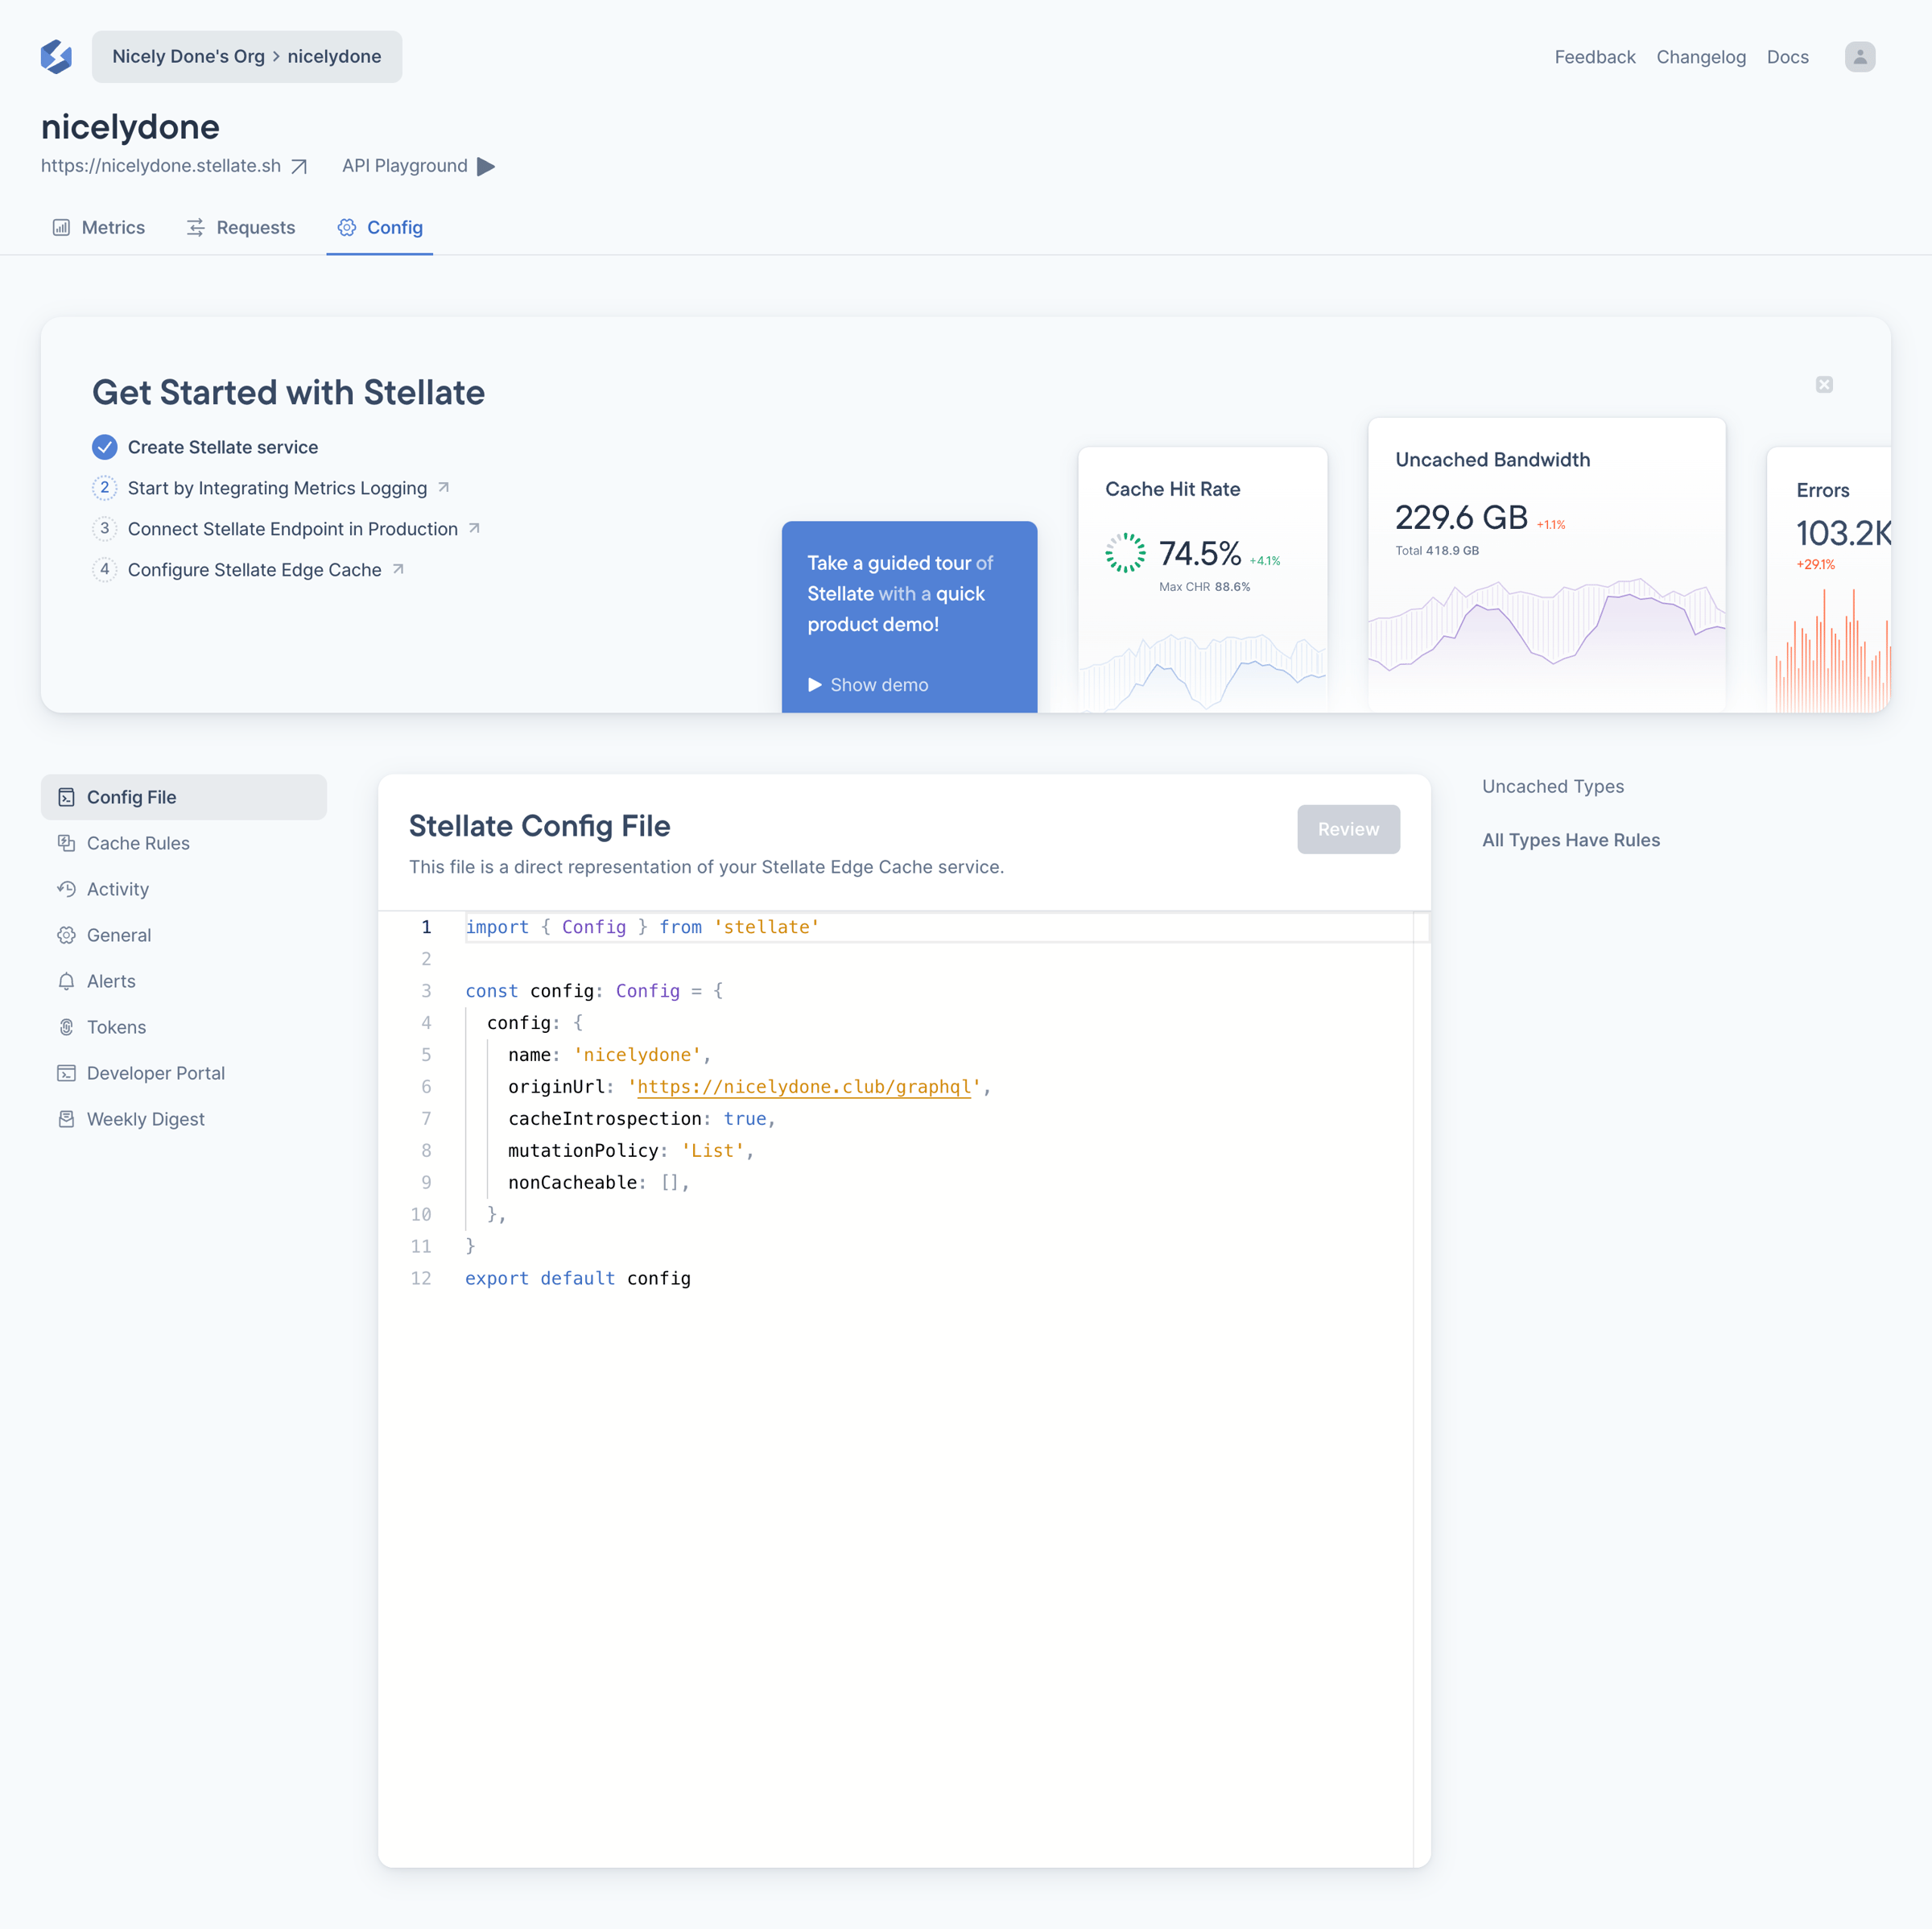This screenshot has height=1929, width=1932.
Task: Click the Activity history icon
Action: pos(67,889)
